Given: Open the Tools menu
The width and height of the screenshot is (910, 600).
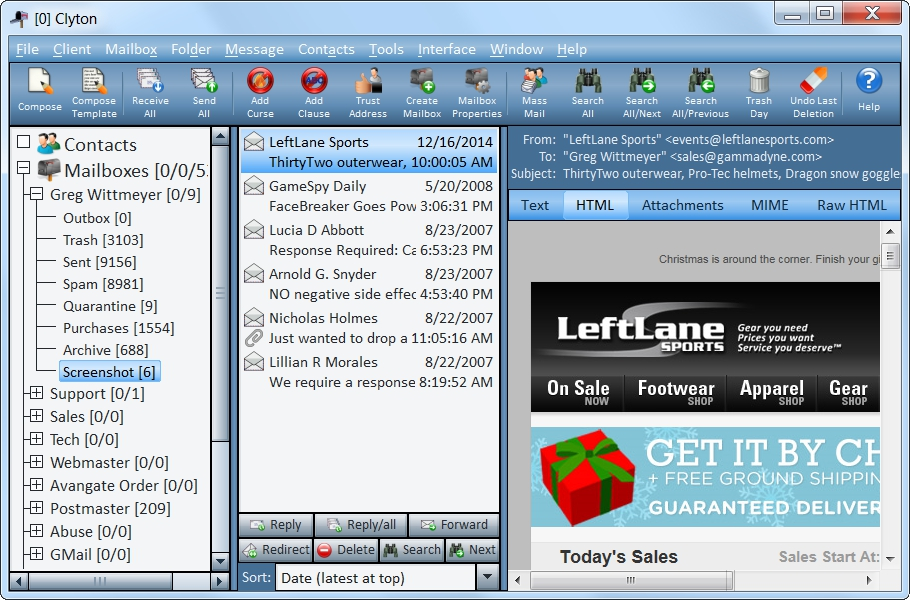Looking at the screenshot, I should coord(386,49).
